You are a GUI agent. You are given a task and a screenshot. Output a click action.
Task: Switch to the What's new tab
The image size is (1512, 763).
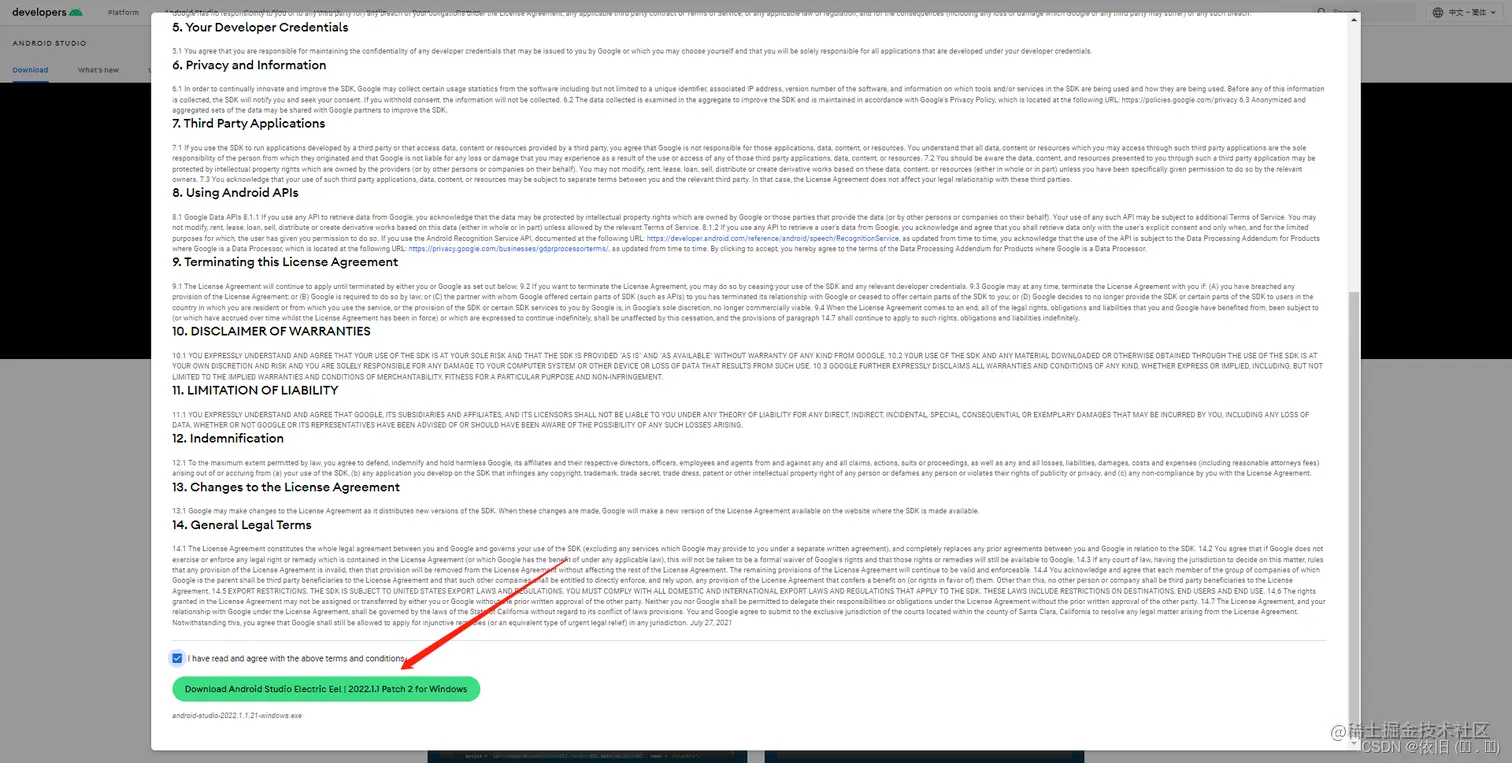(98, 70)
